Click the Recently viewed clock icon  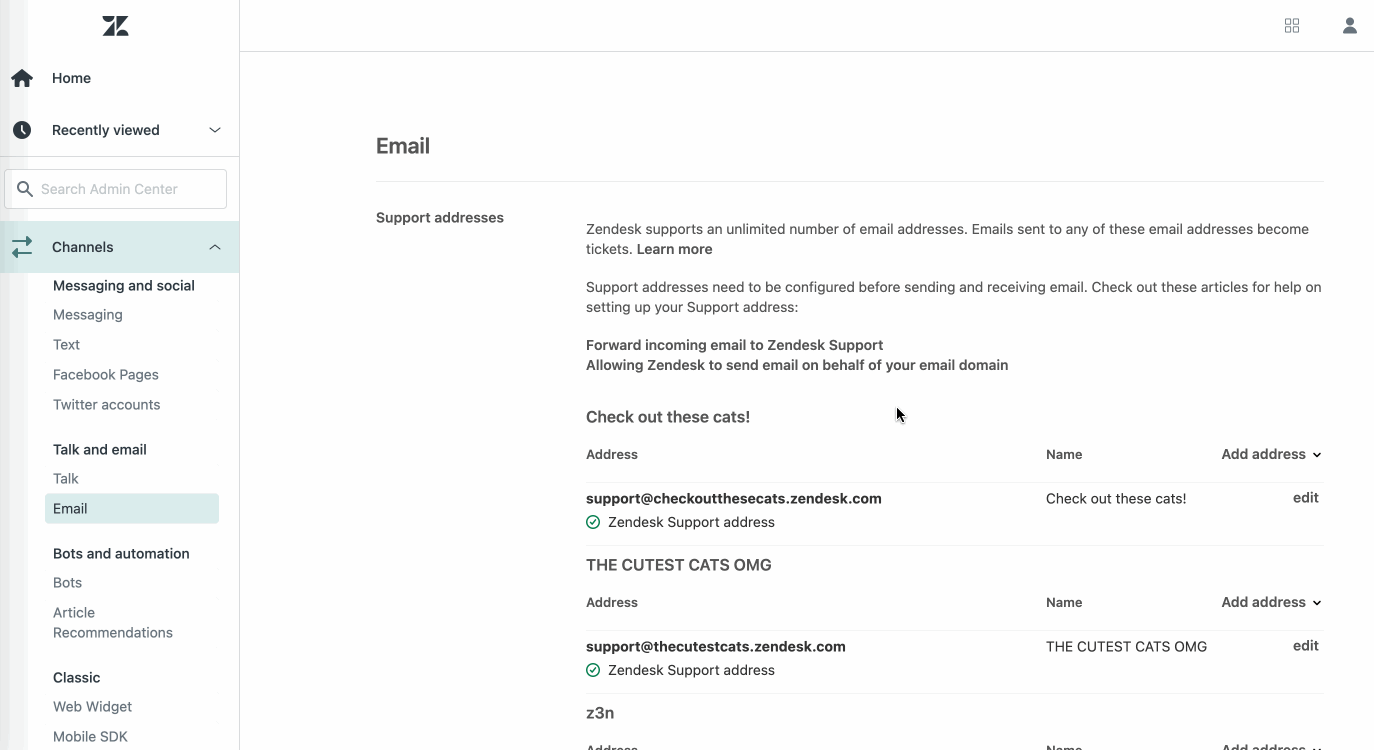click(x=21, y=129)
